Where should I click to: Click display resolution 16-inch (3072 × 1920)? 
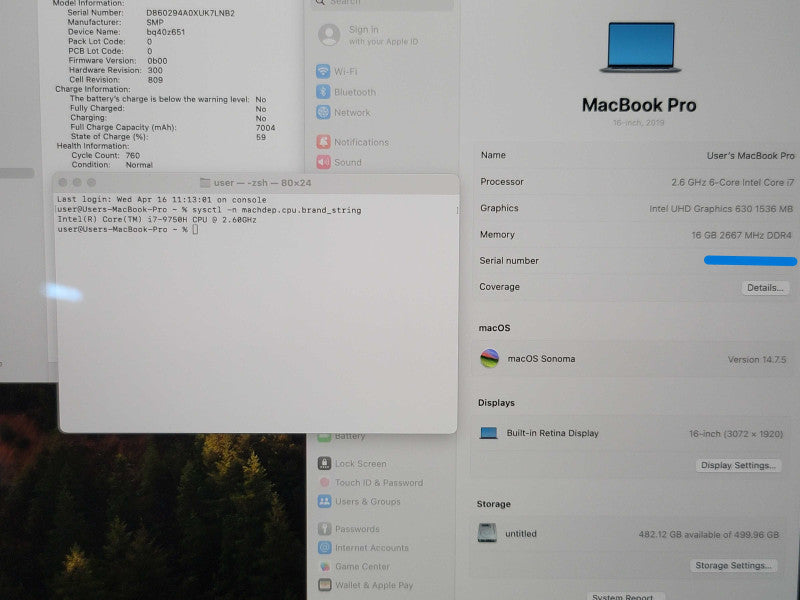(x=736, y=434)
